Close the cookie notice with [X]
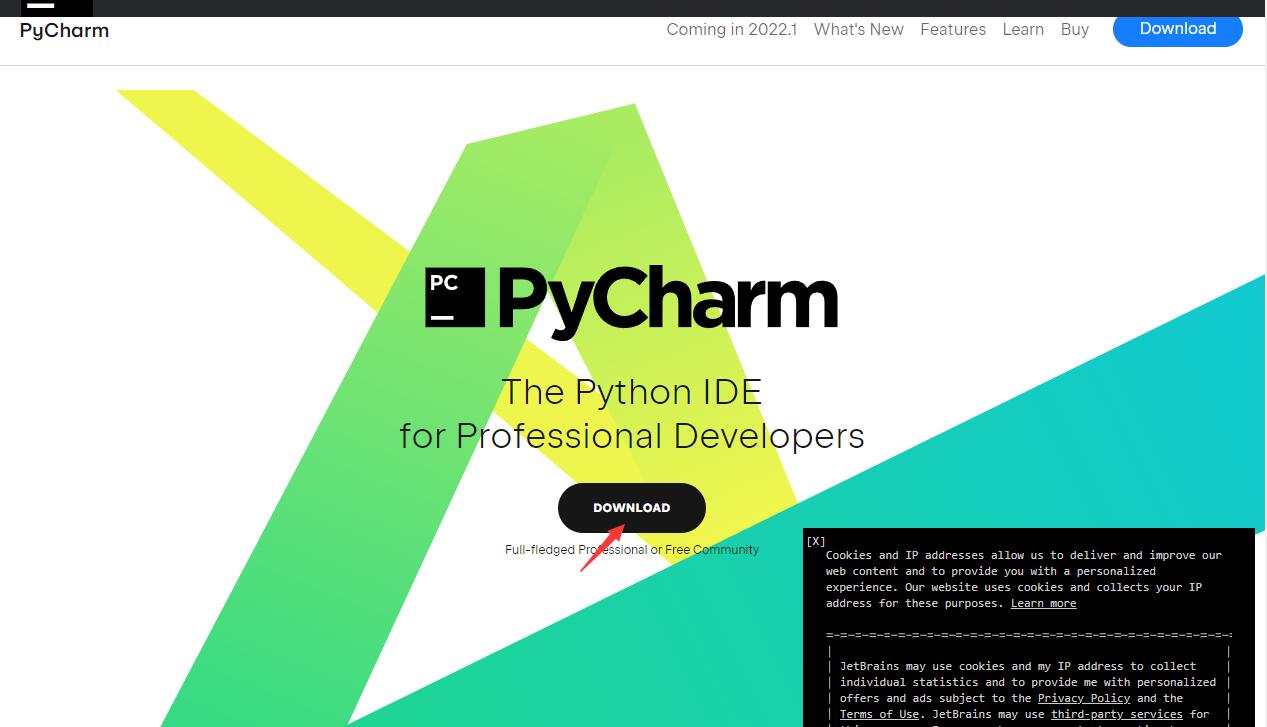 pyautogui.click(x=816, y=541)
